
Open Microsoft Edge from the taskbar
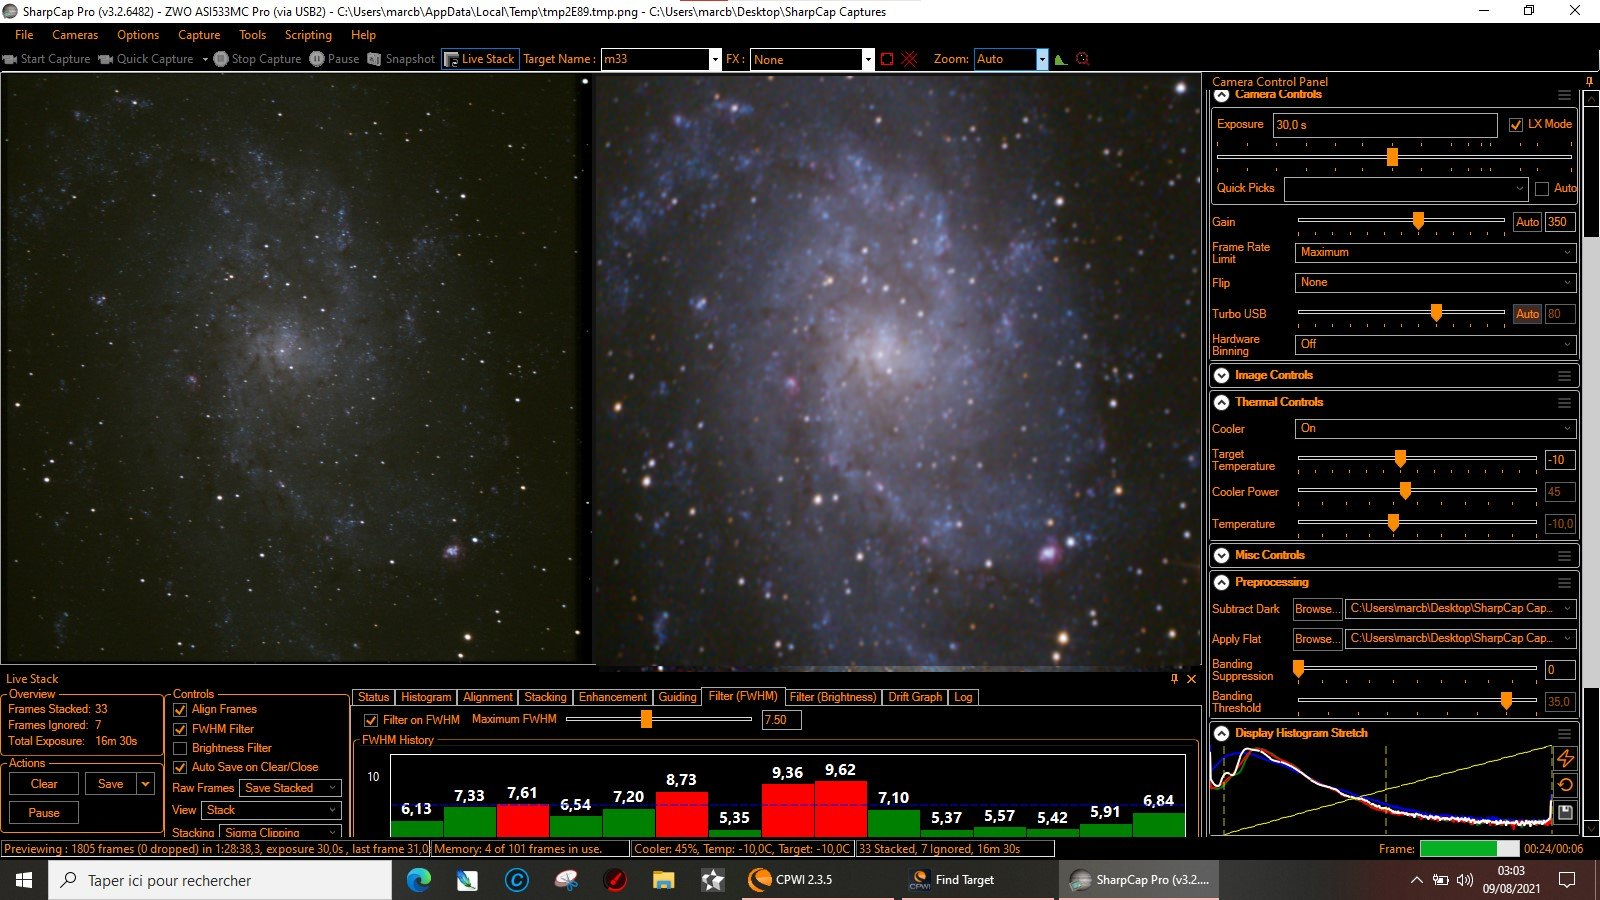pos(418,880)
